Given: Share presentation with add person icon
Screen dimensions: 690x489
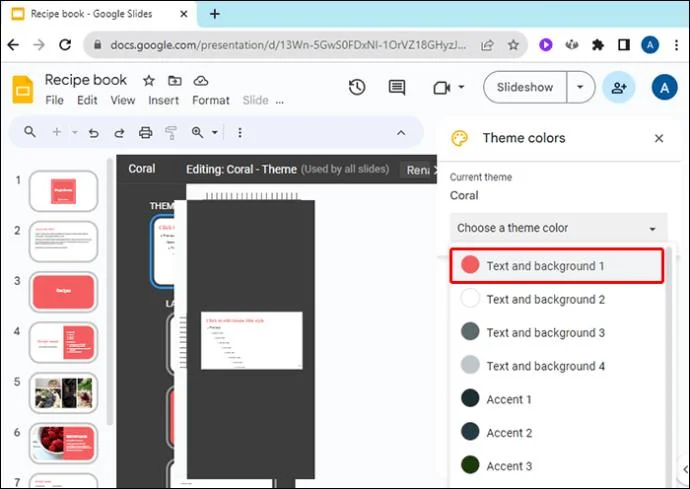Looking at the screenshot, I should (x=619, y=87).
